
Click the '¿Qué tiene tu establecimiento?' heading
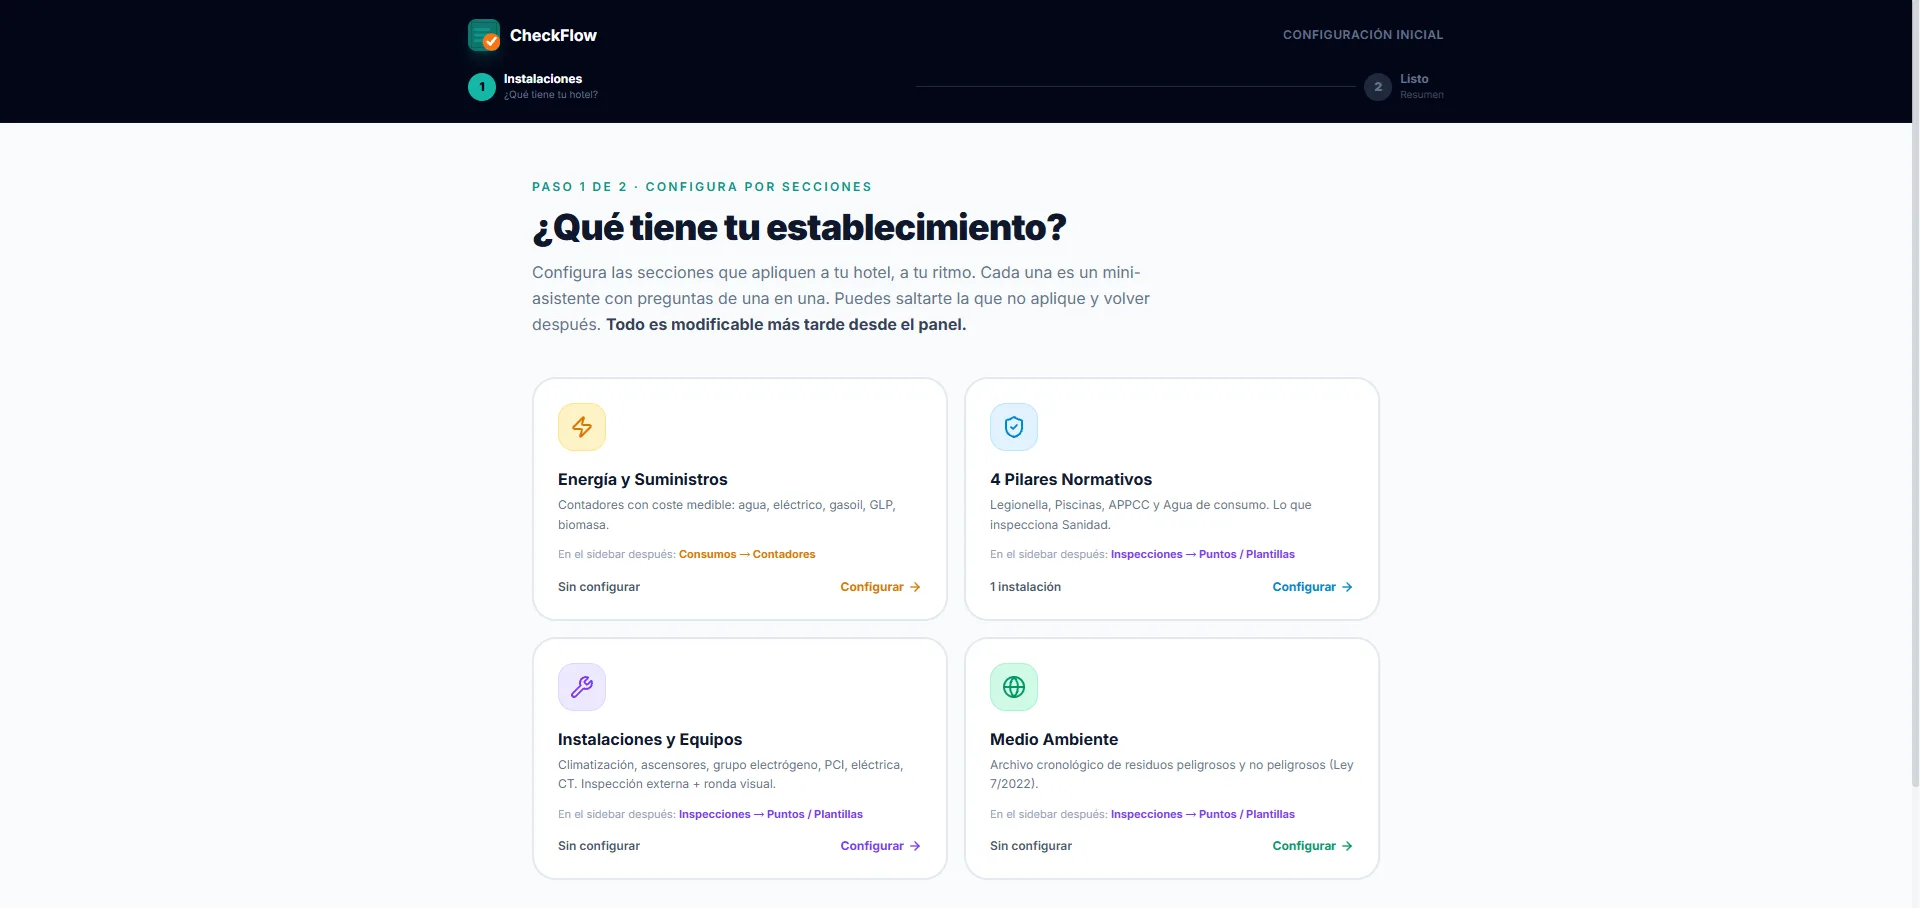pyautogui.click(x=799, y=228)
